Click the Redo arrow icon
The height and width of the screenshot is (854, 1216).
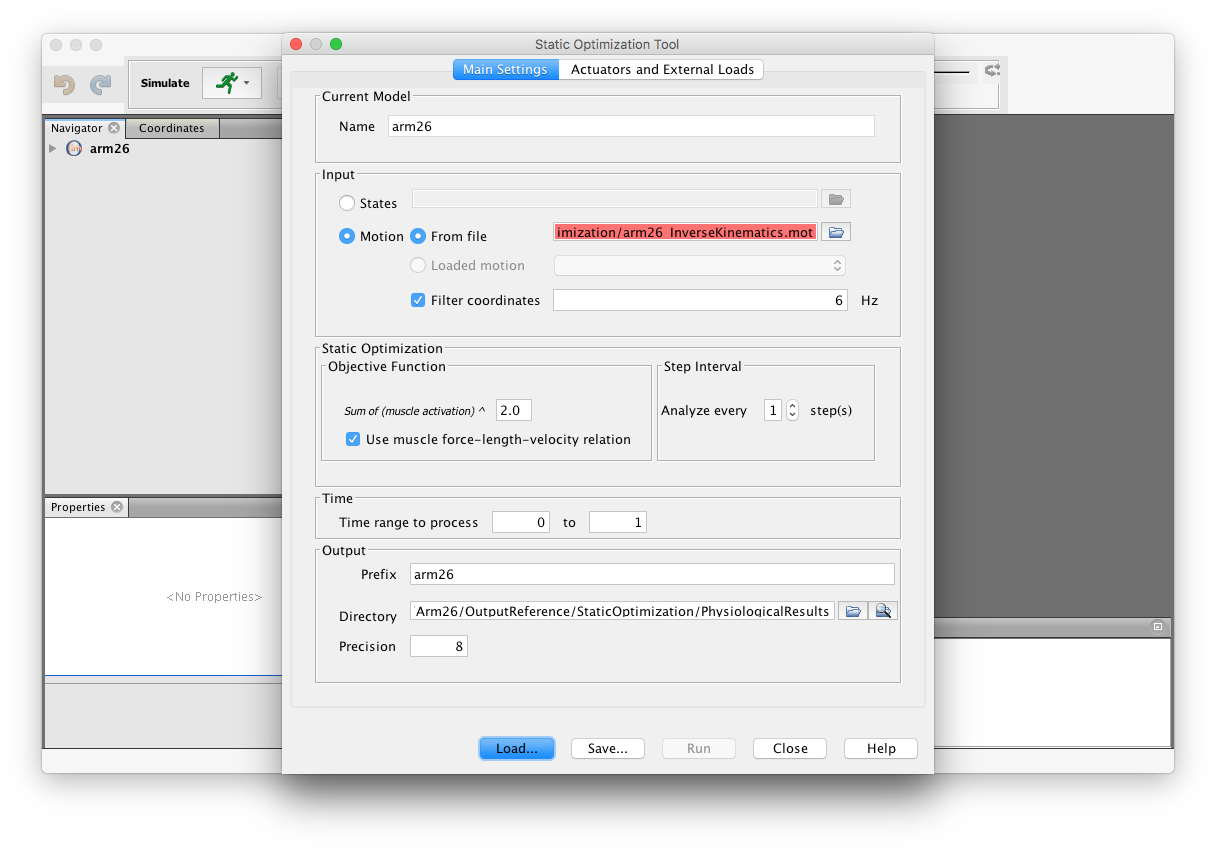(98, 84)
